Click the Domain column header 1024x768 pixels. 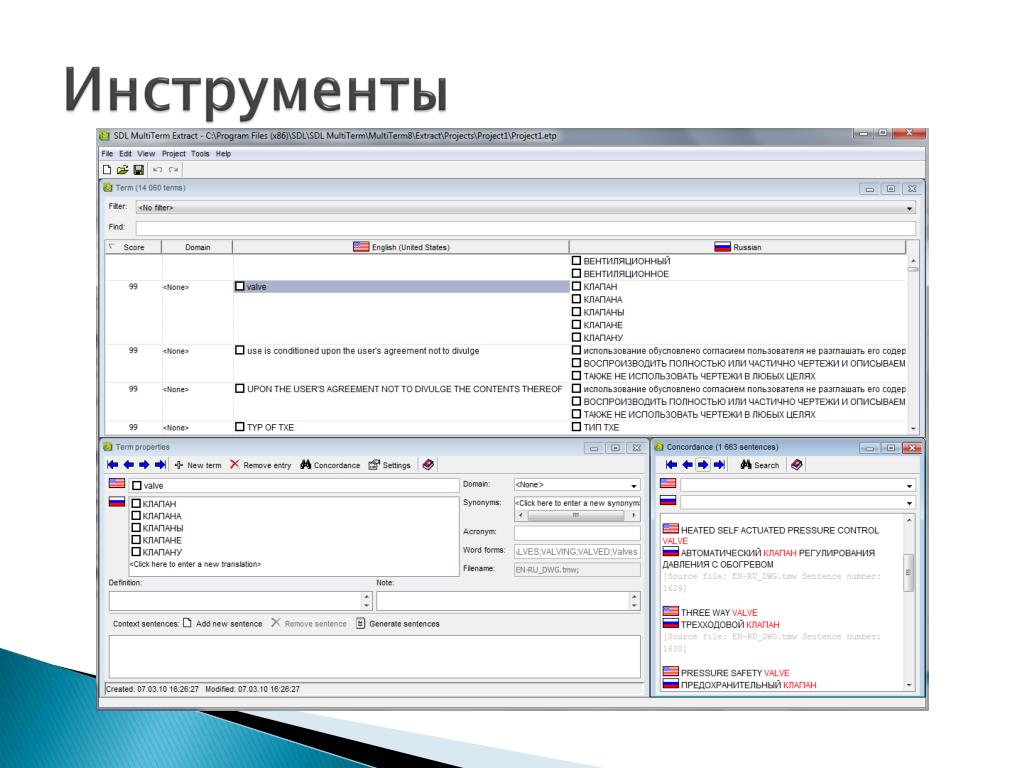pyautogui.click(x=197, y=248)
